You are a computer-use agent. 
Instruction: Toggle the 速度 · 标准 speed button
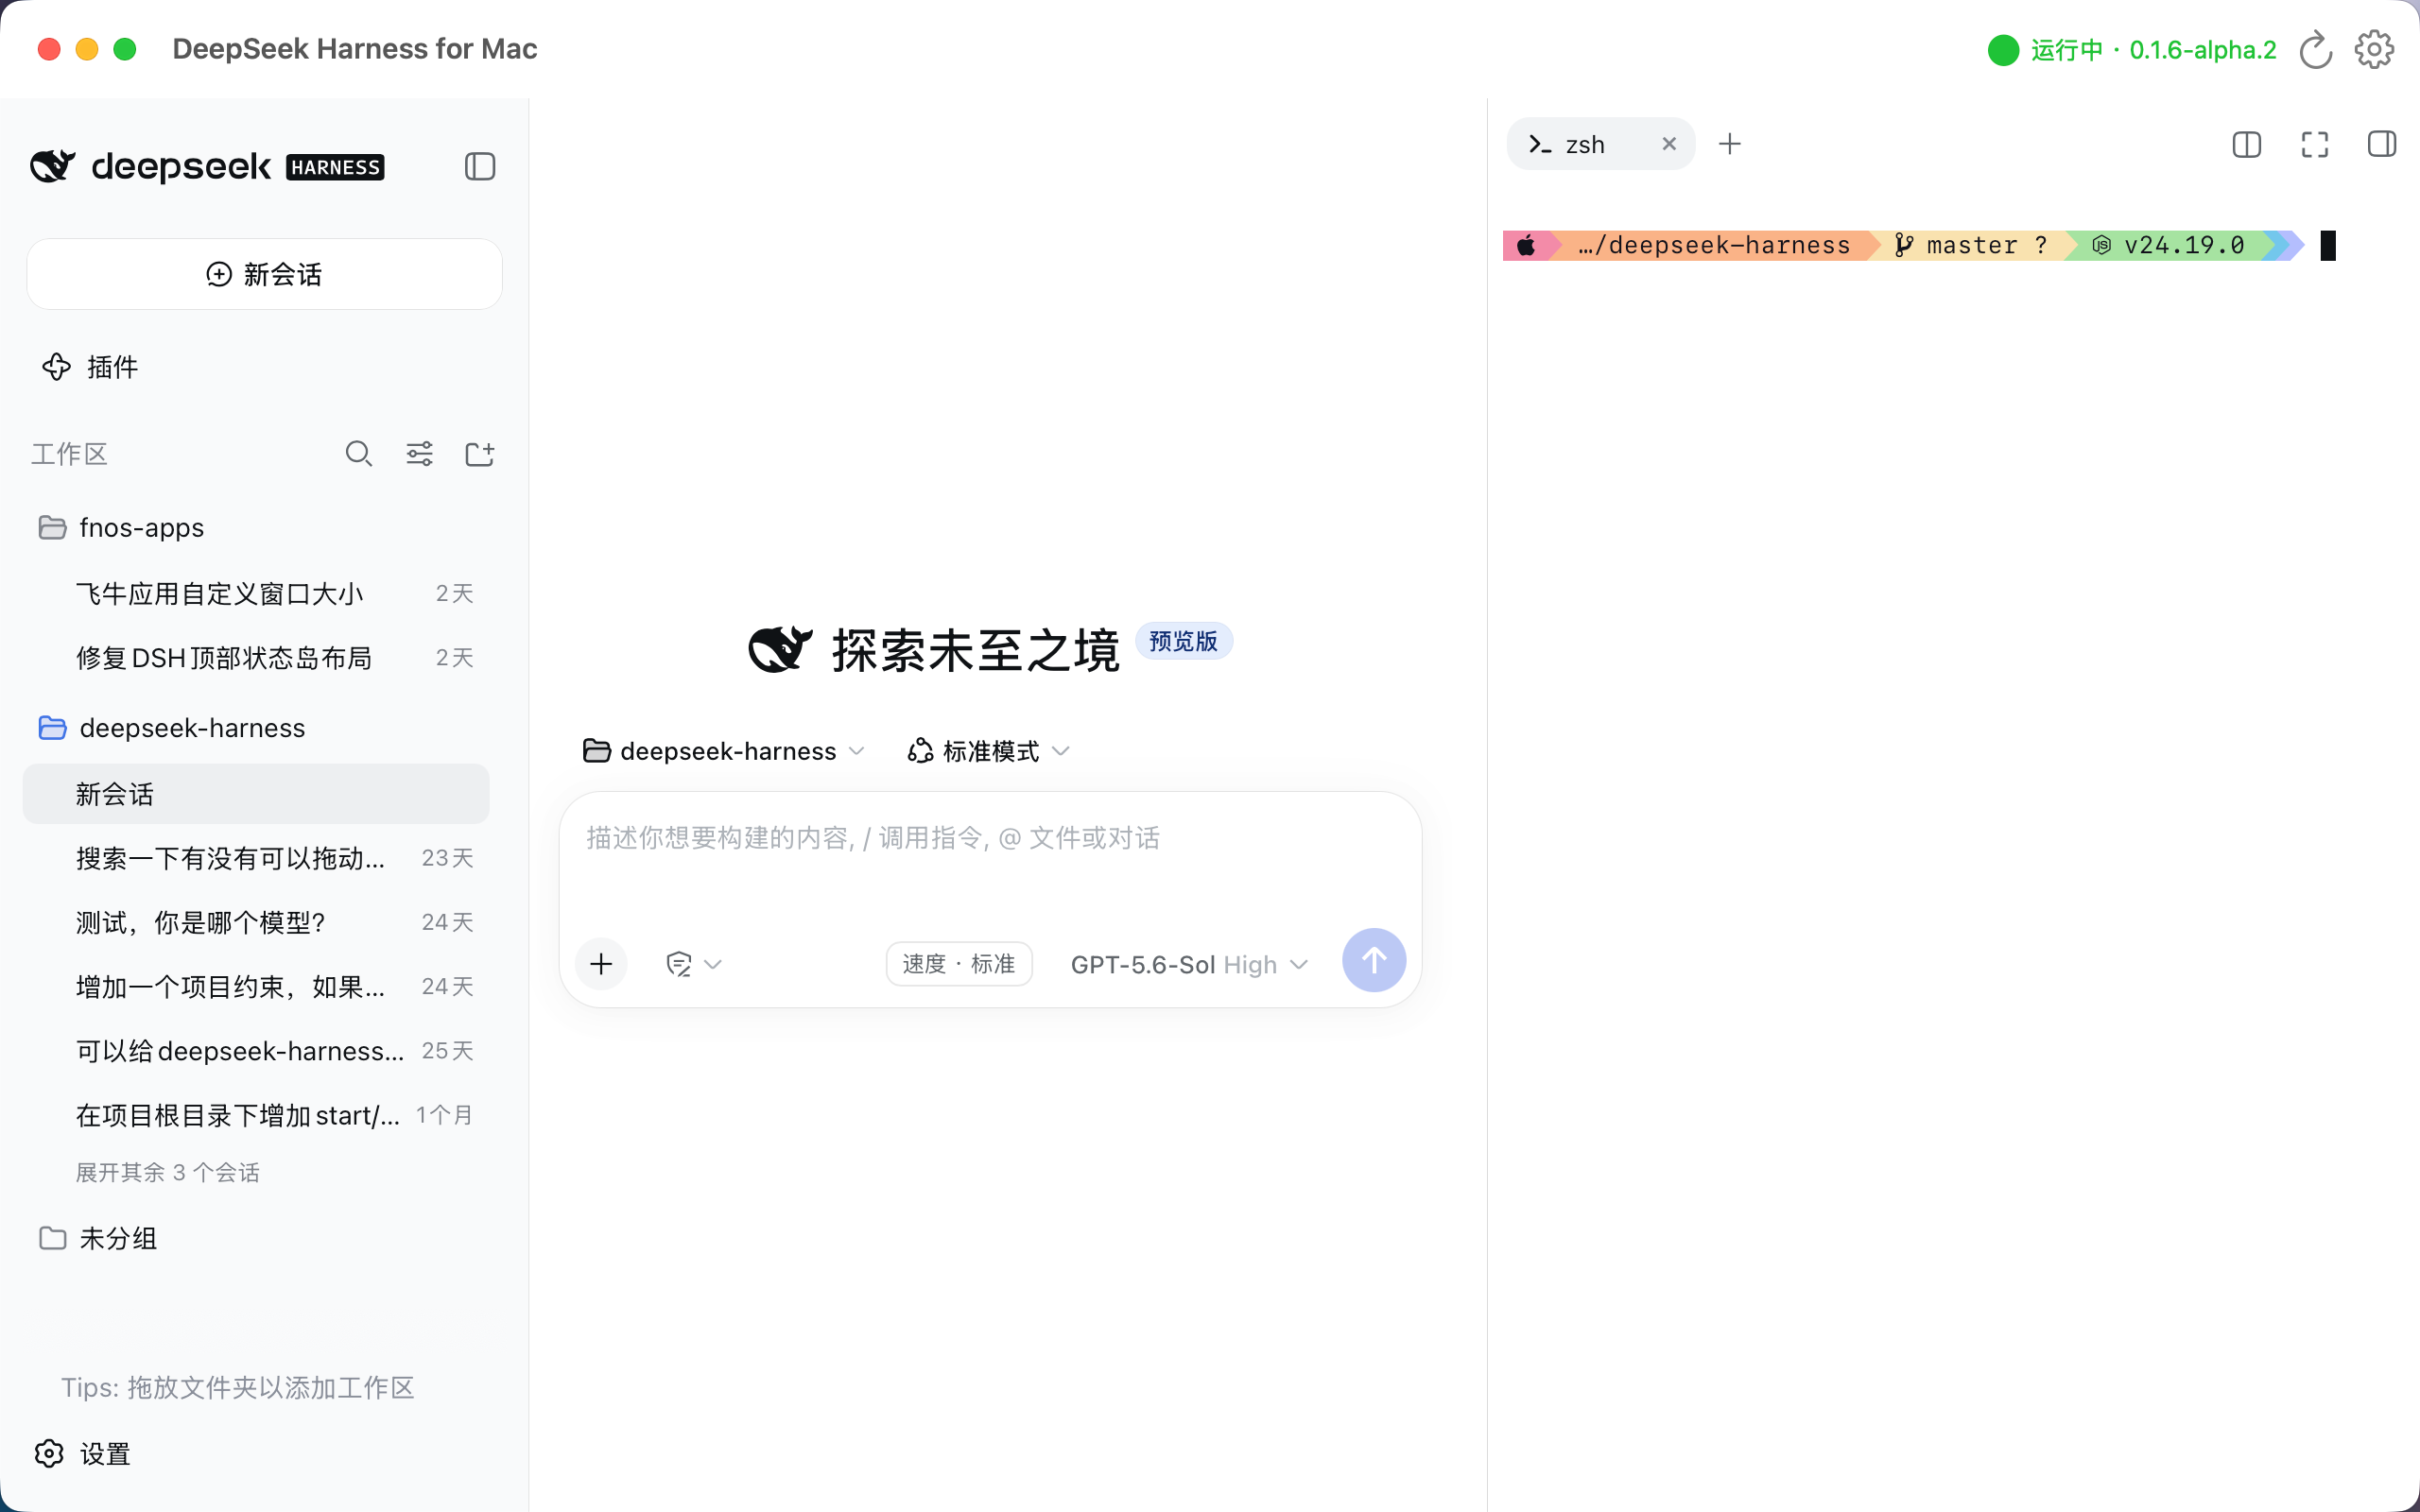coord(958,964)
